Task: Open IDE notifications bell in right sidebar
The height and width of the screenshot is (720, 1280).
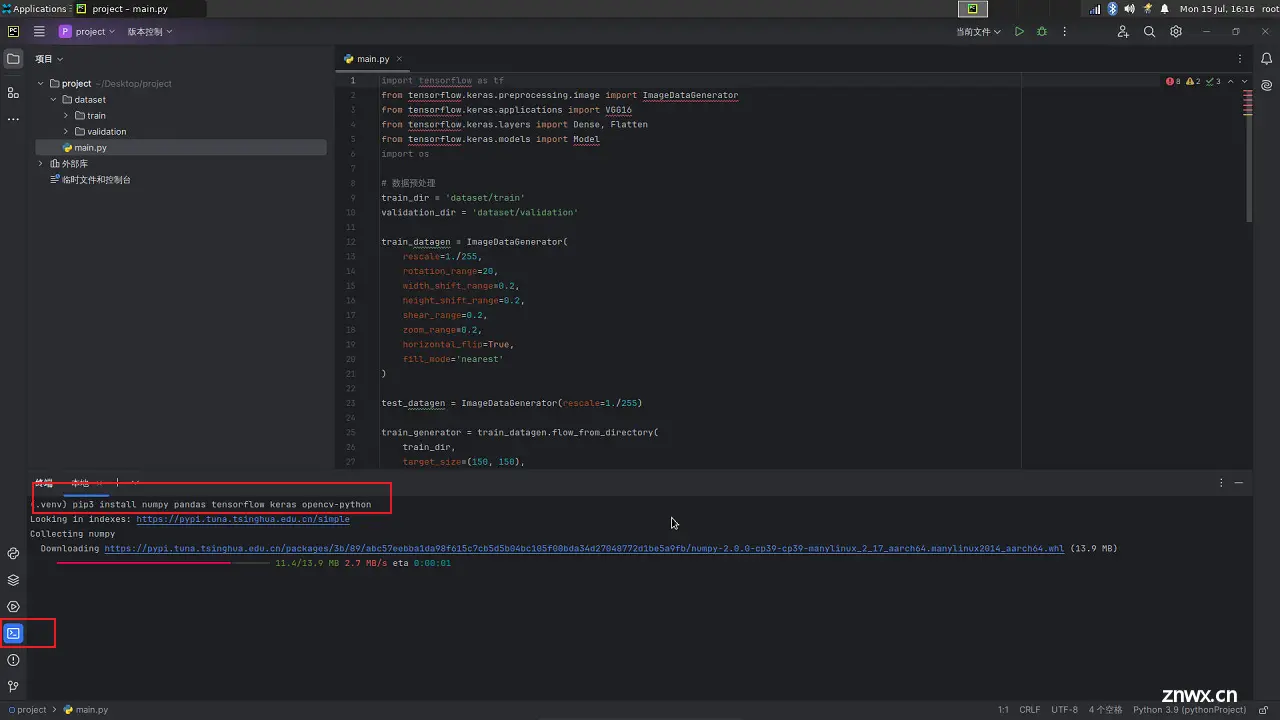Action: (x=1266, y=59)
